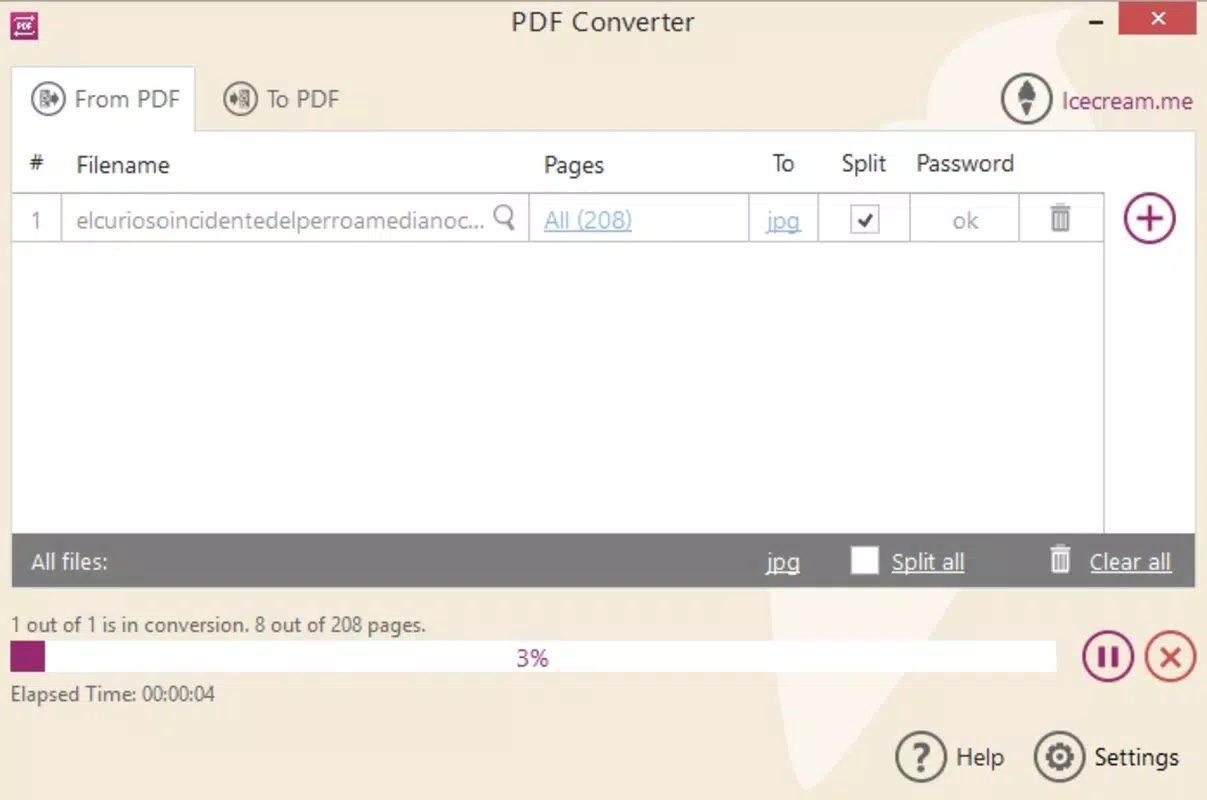1207x800 pixels.
Task: Click the Clear all link
Action: pos(1130,562)
